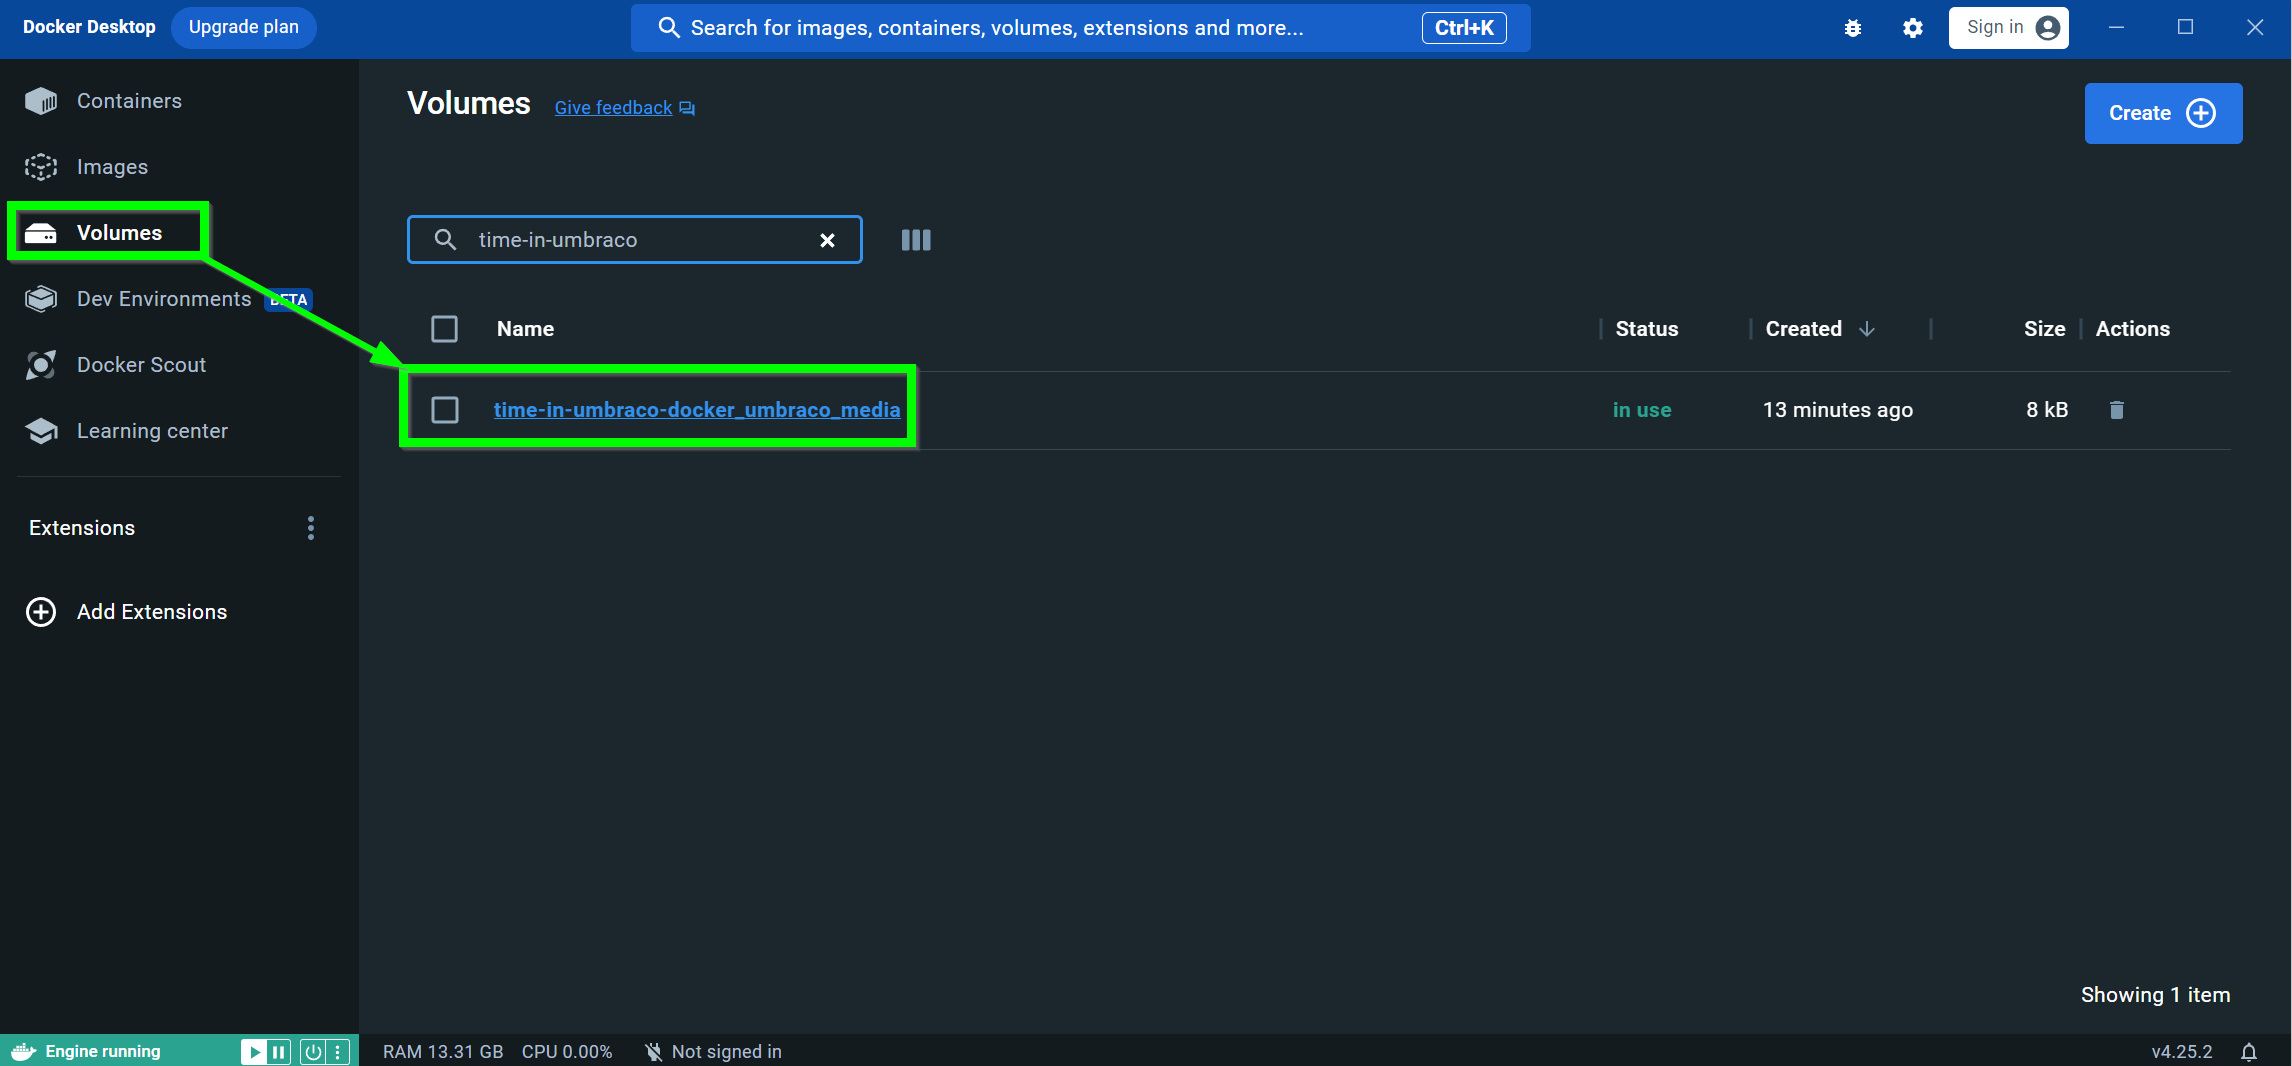Sort volumes by Size header
The image size is (2292, 1066).
(x=2044, y=329)
